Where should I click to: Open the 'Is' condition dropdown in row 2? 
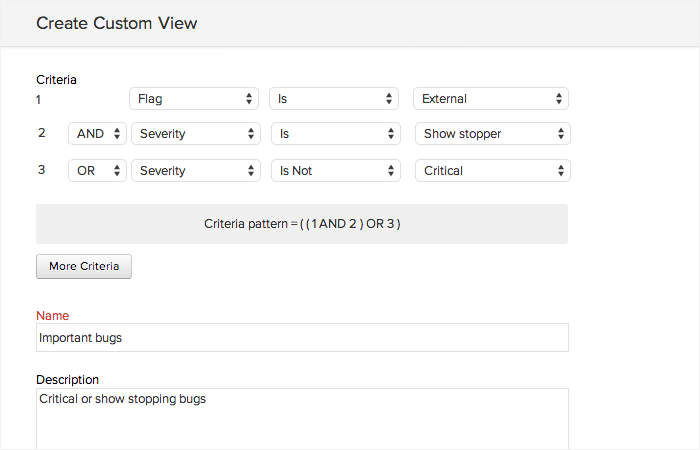(x=335, y=134)
